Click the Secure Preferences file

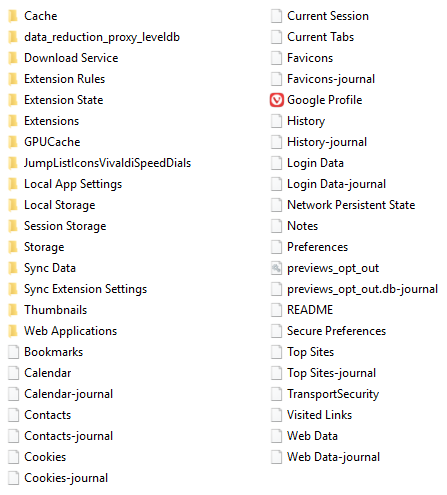[x=328, y=331]
